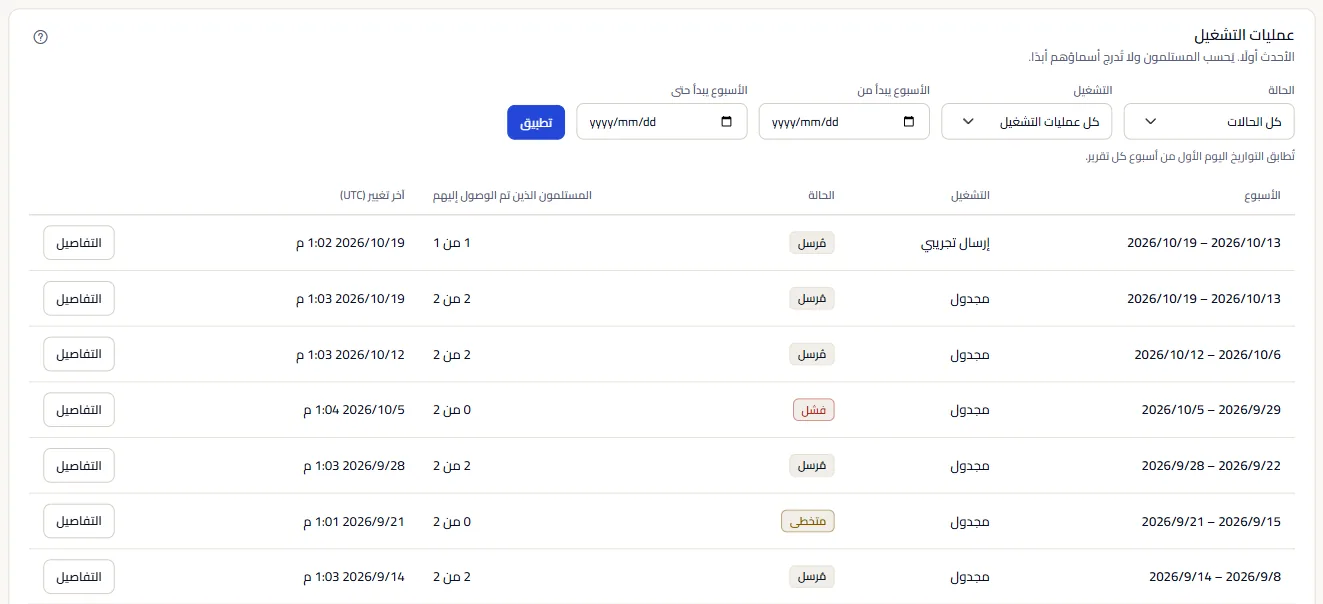Click timestamp '1:03 2026/9/28 م'
1323x604 pixels.
pyautogui.click(x=354, y=465)
